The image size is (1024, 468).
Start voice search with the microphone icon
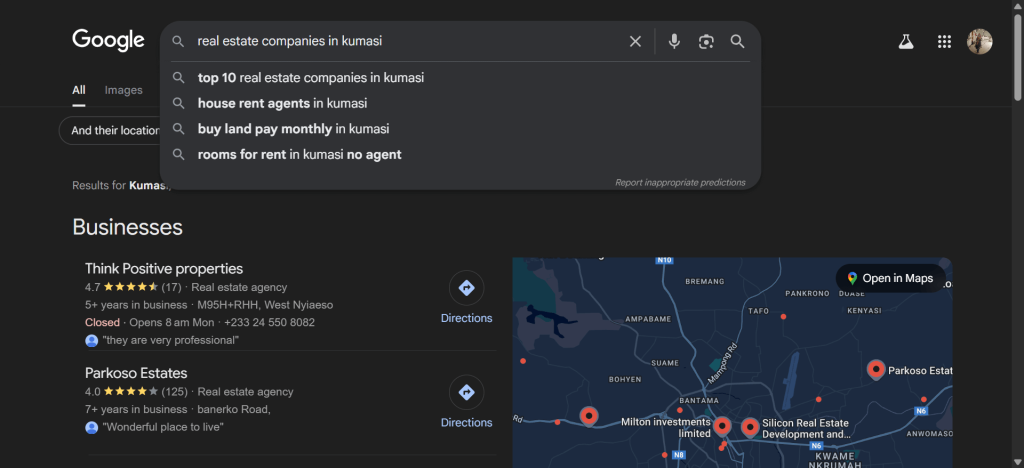pos(674,42)
